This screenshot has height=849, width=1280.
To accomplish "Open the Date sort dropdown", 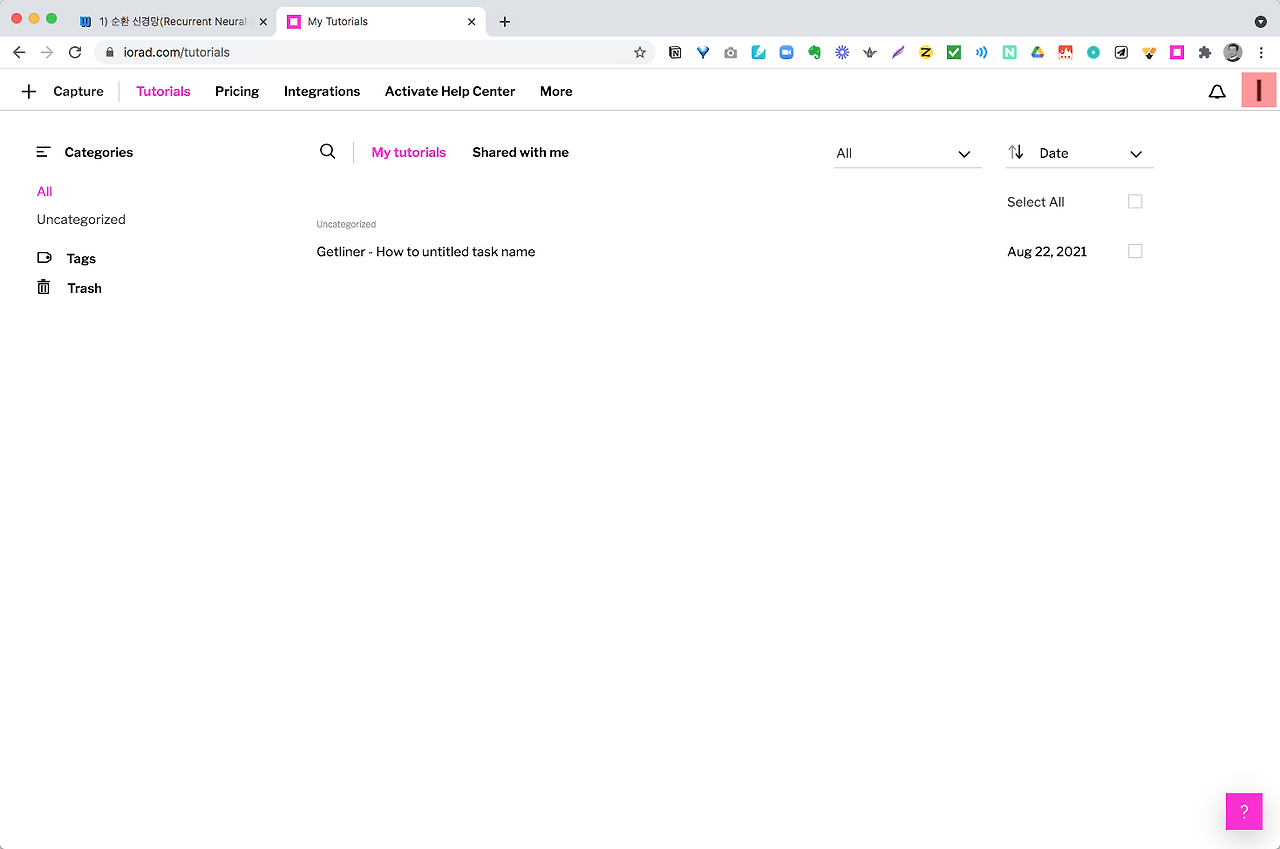I will [1080, 153].
